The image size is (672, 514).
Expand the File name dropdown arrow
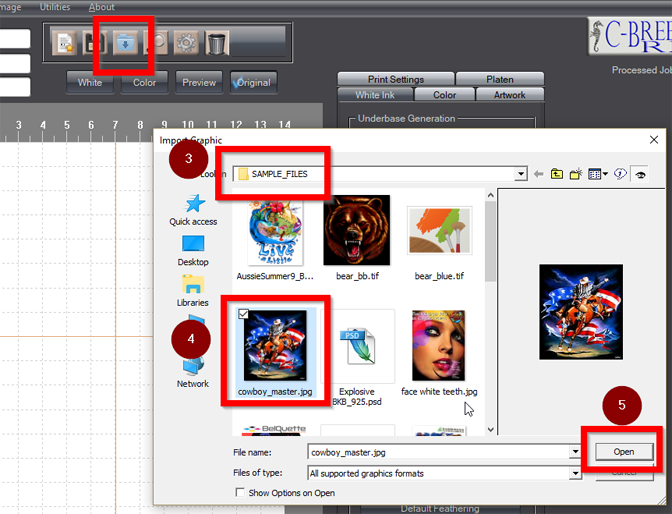(x=575, y=452)
